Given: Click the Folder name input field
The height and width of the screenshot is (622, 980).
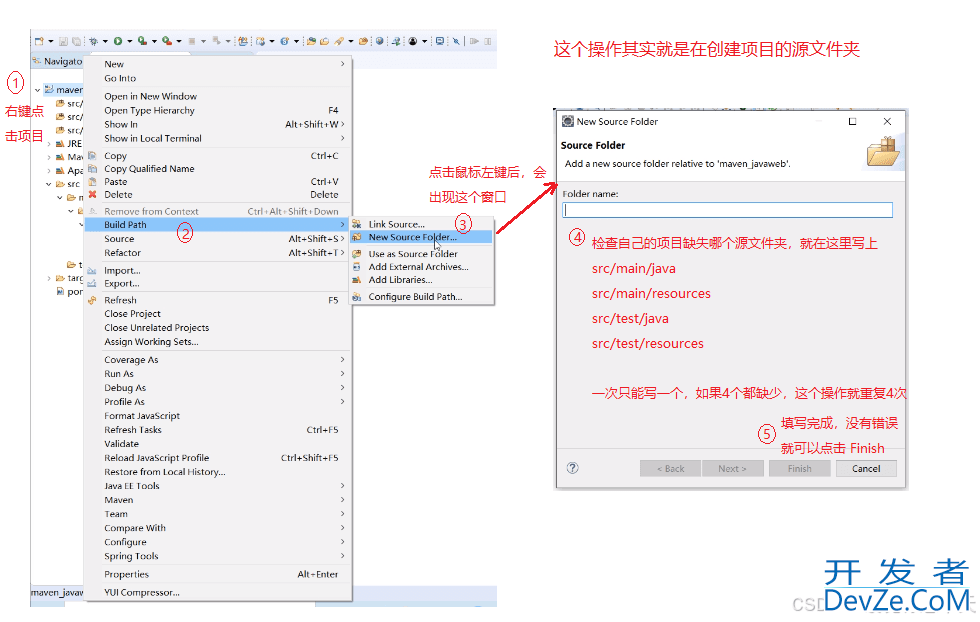Looking at the screenshot, I should [x=728, y=210].
